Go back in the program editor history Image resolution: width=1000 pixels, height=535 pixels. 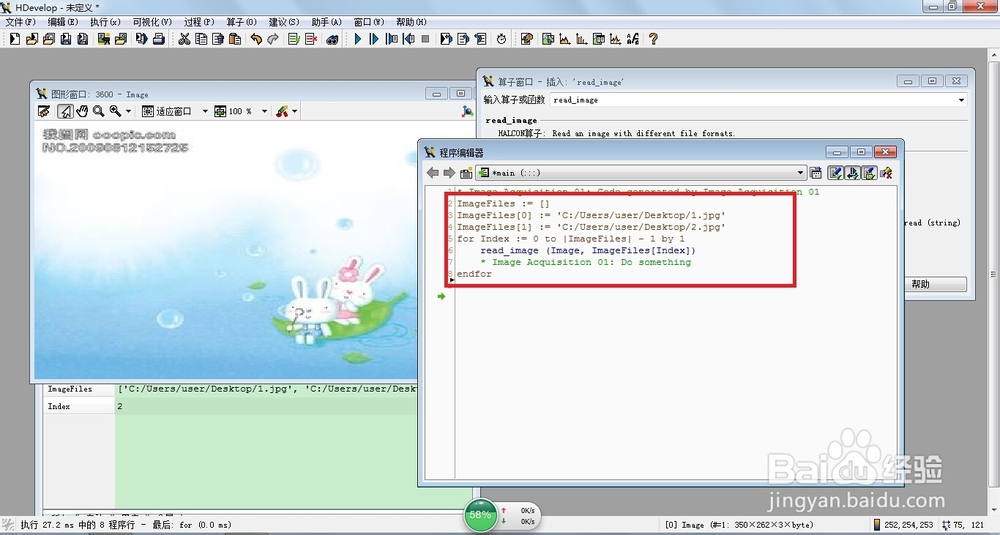click(433, 173)
